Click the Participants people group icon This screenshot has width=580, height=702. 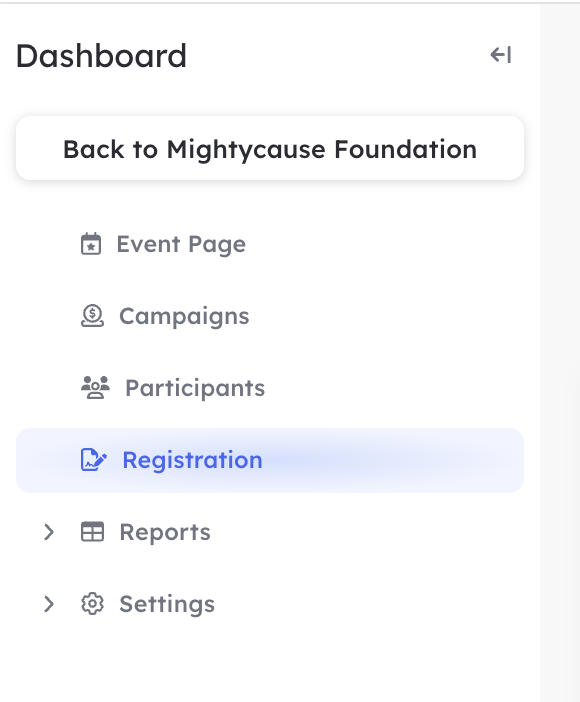tap(95, 388)
